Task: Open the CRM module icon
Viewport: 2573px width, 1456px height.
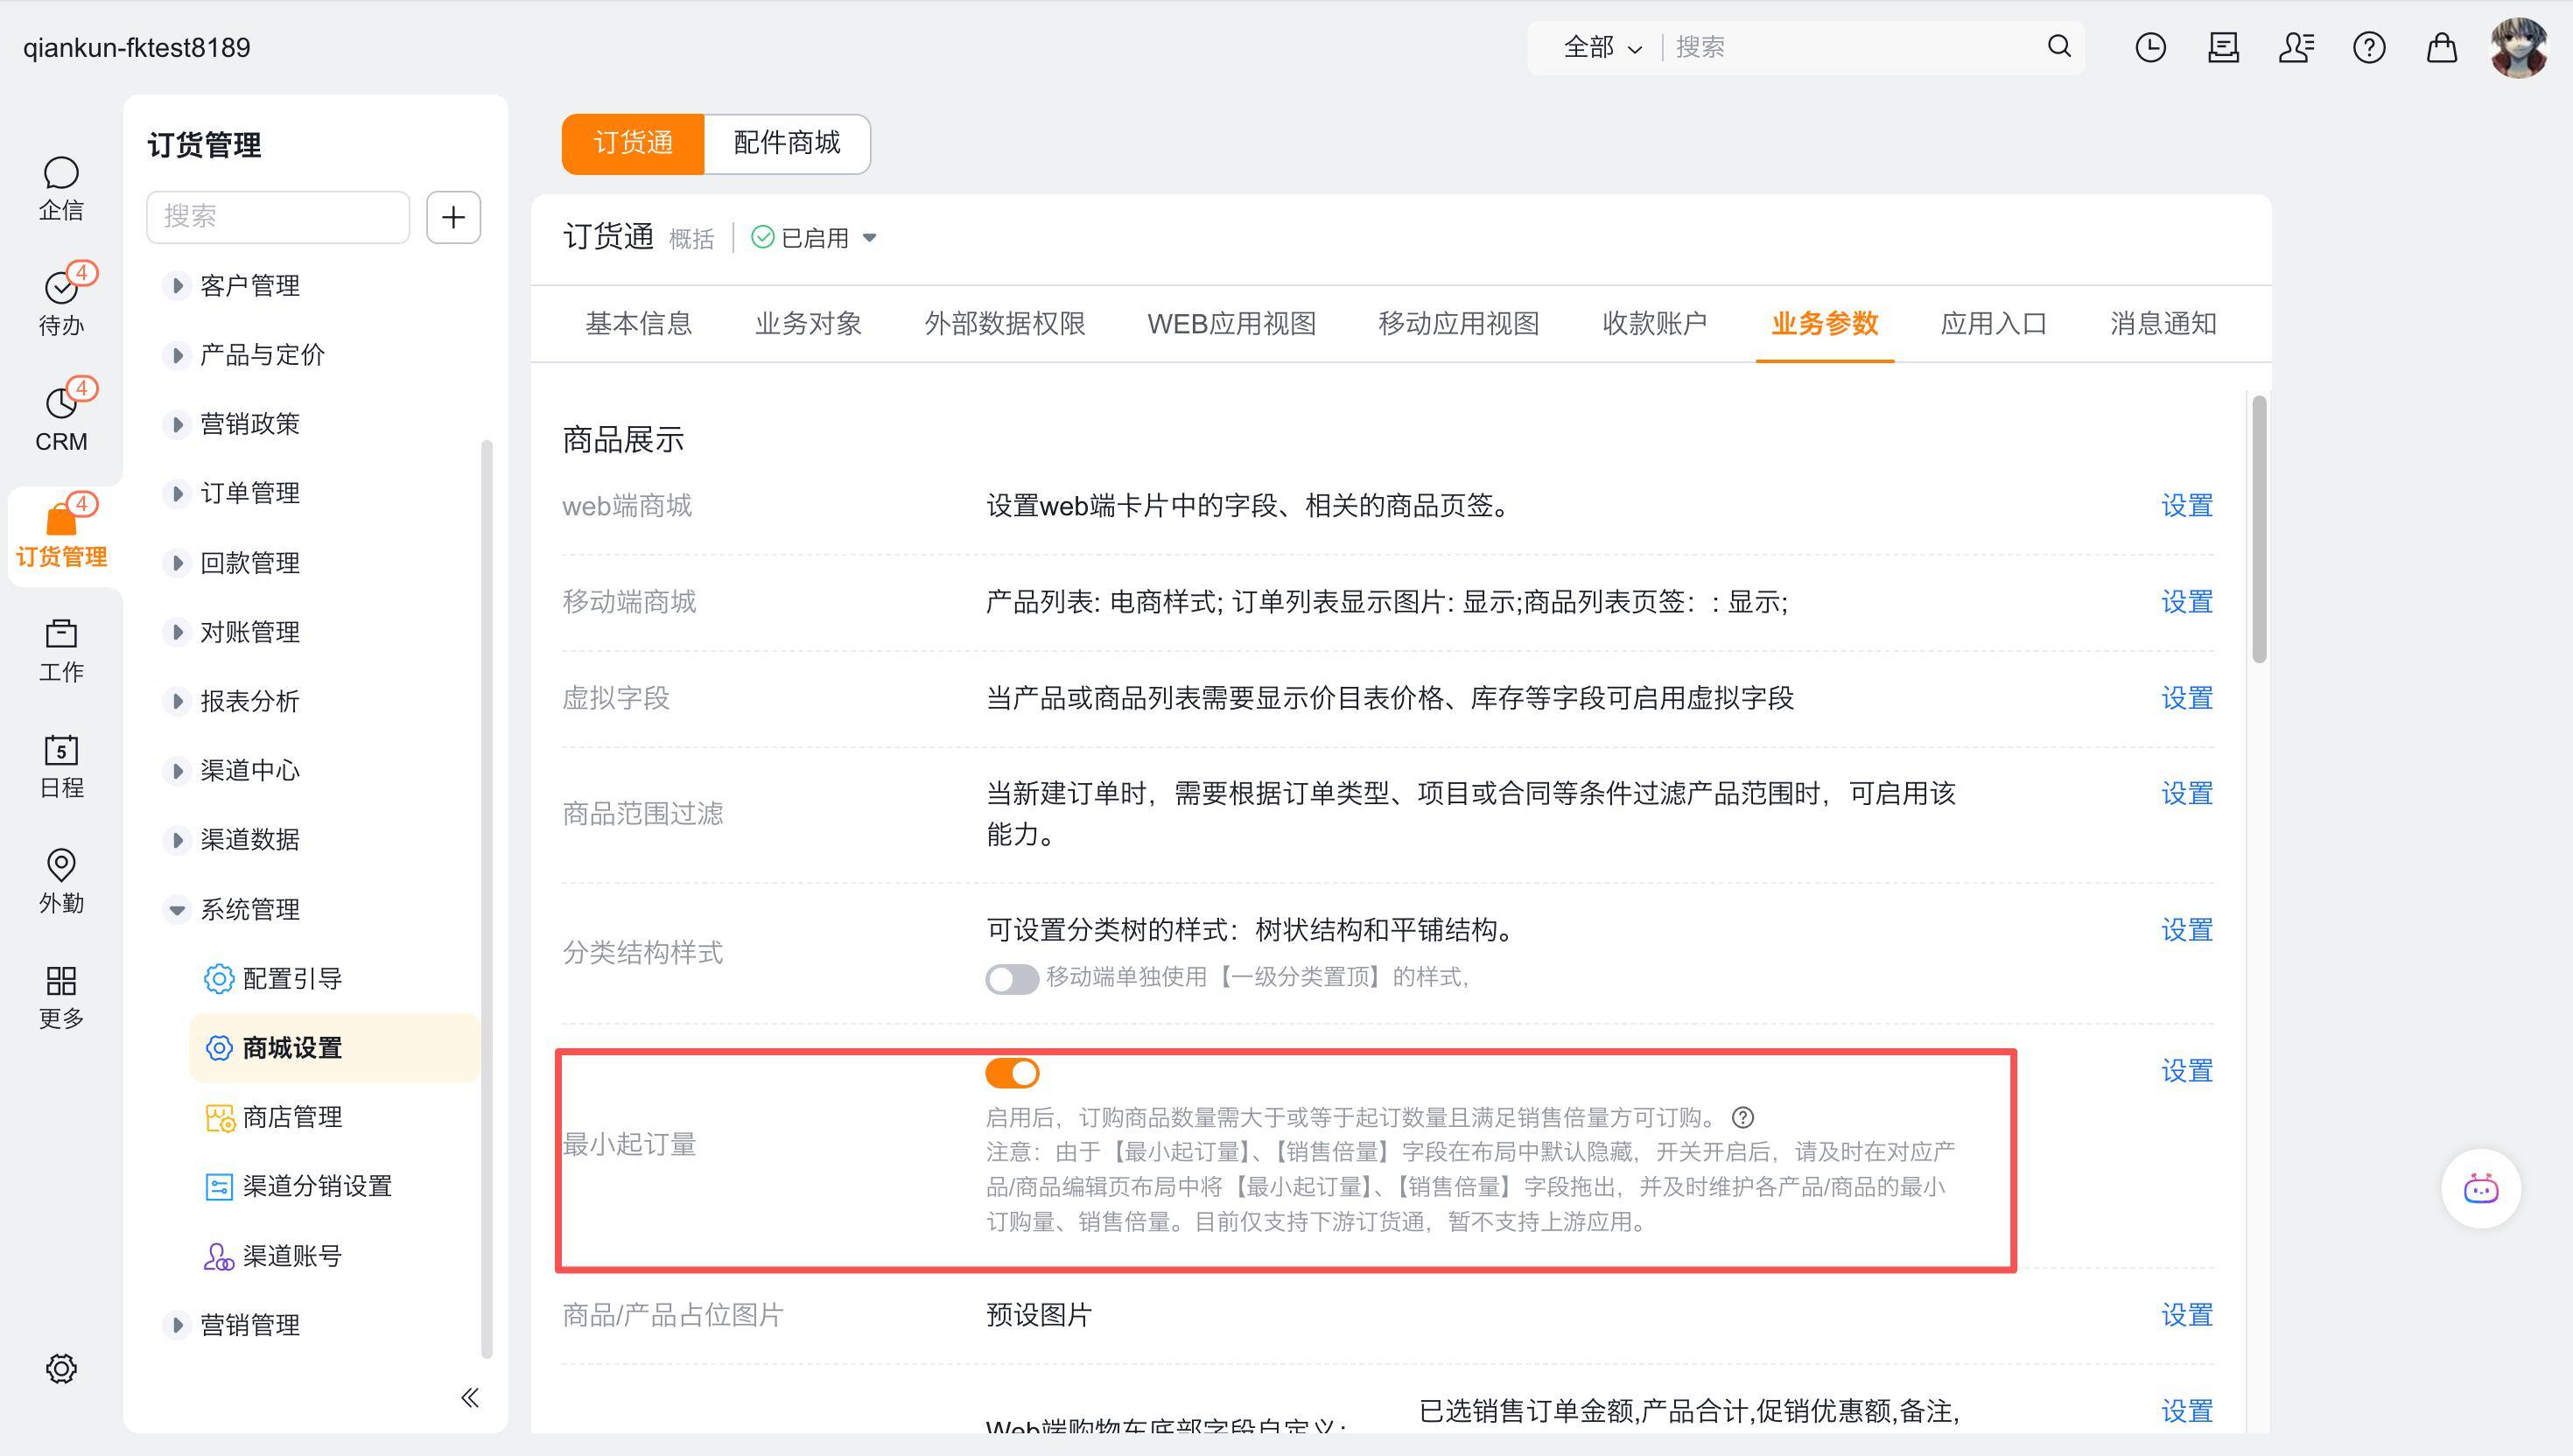Action: [61, 404]
